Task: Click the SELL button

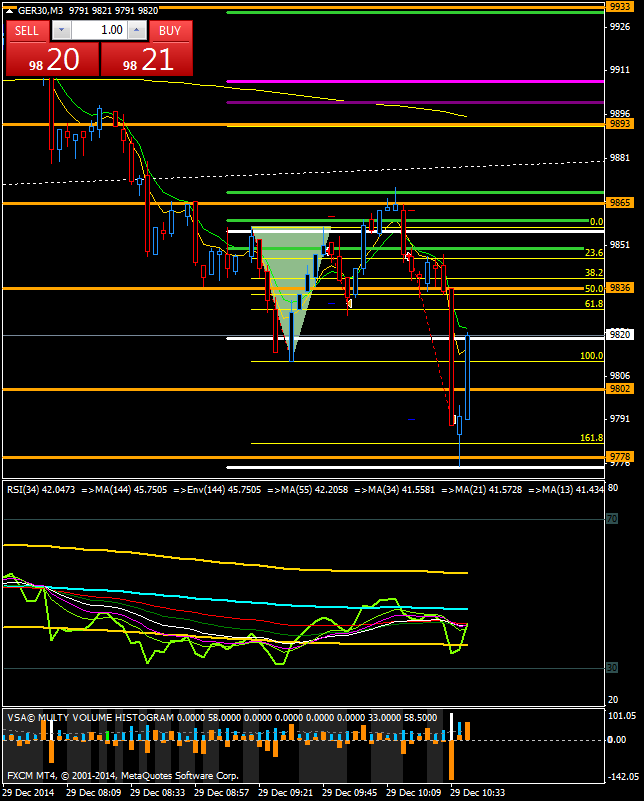Action: point(27,31)
